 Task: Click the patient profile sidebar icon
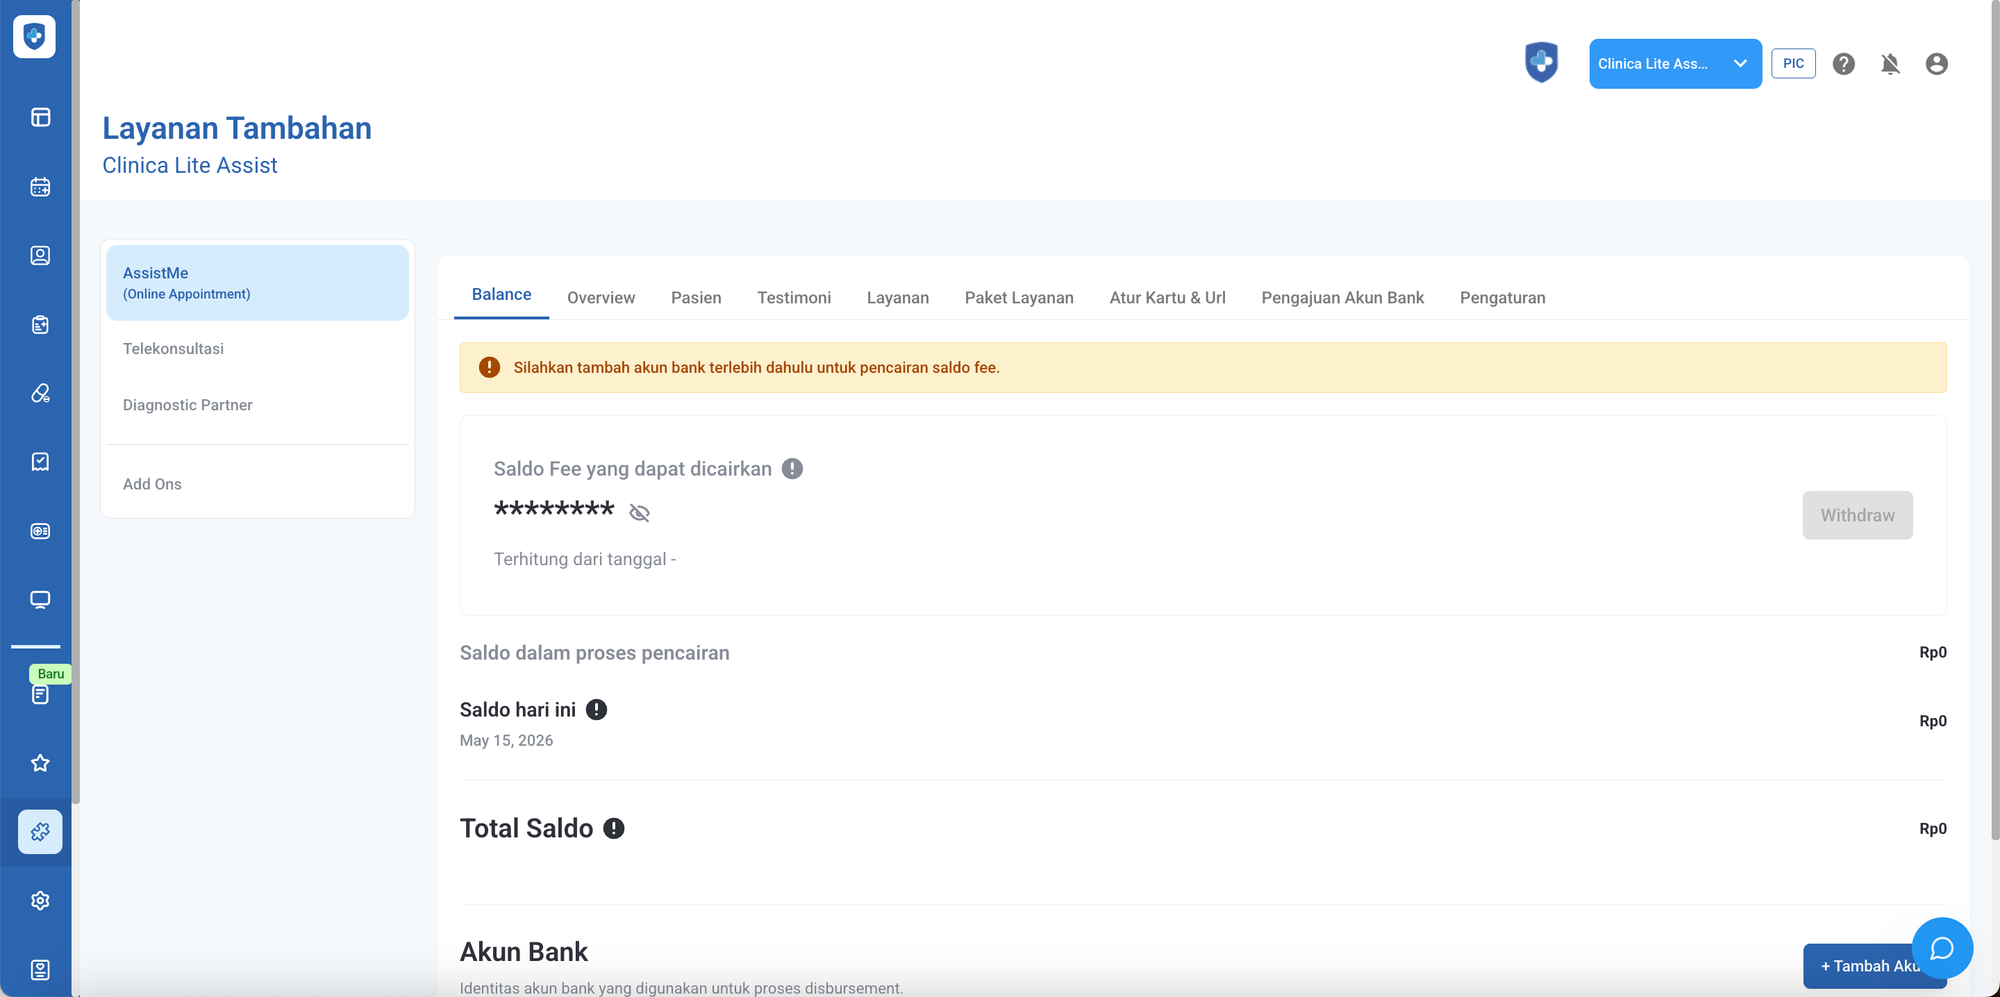40,256
